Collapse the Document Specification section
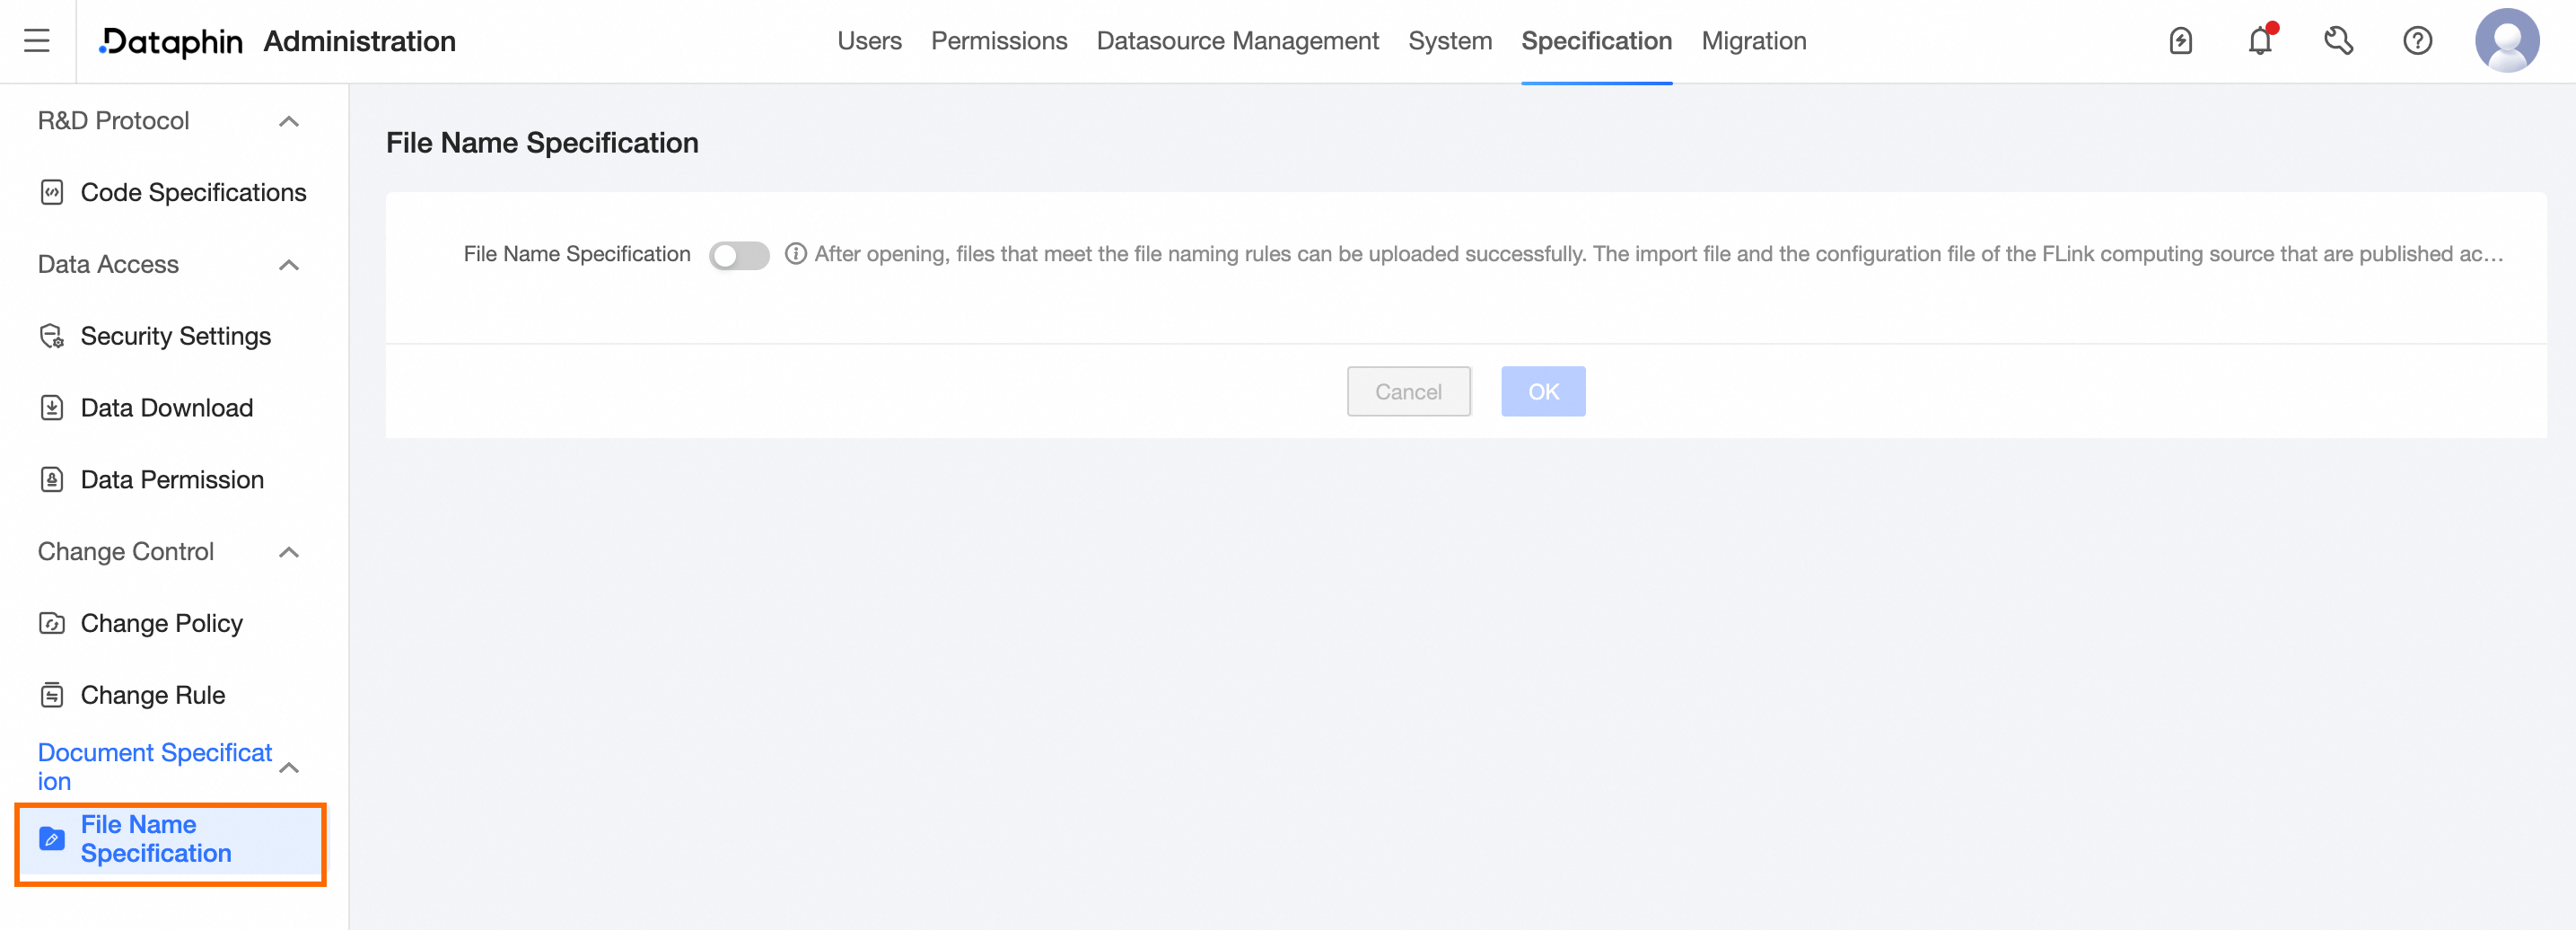The image size is (2576, 930). (289, 768)
